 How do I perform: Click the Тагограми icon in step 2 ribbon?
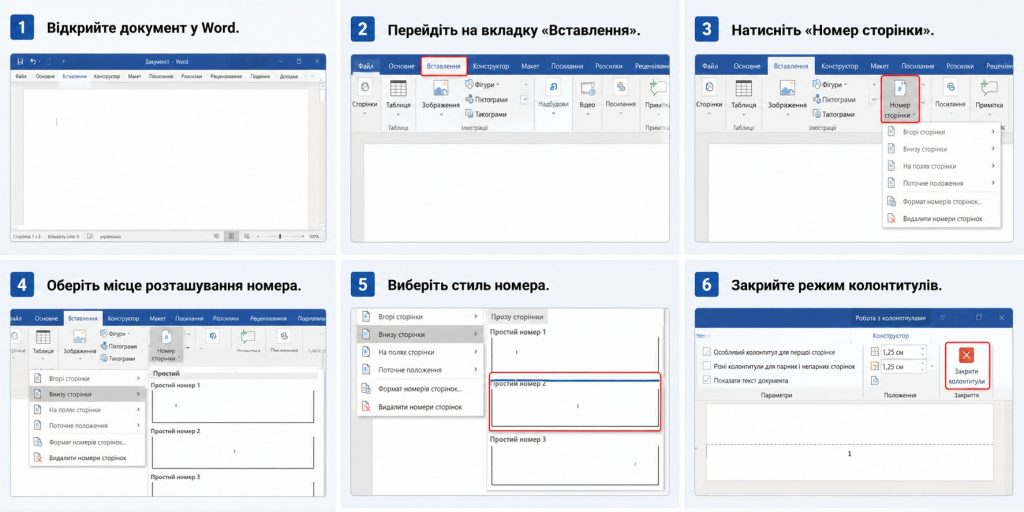click(469, 114)
